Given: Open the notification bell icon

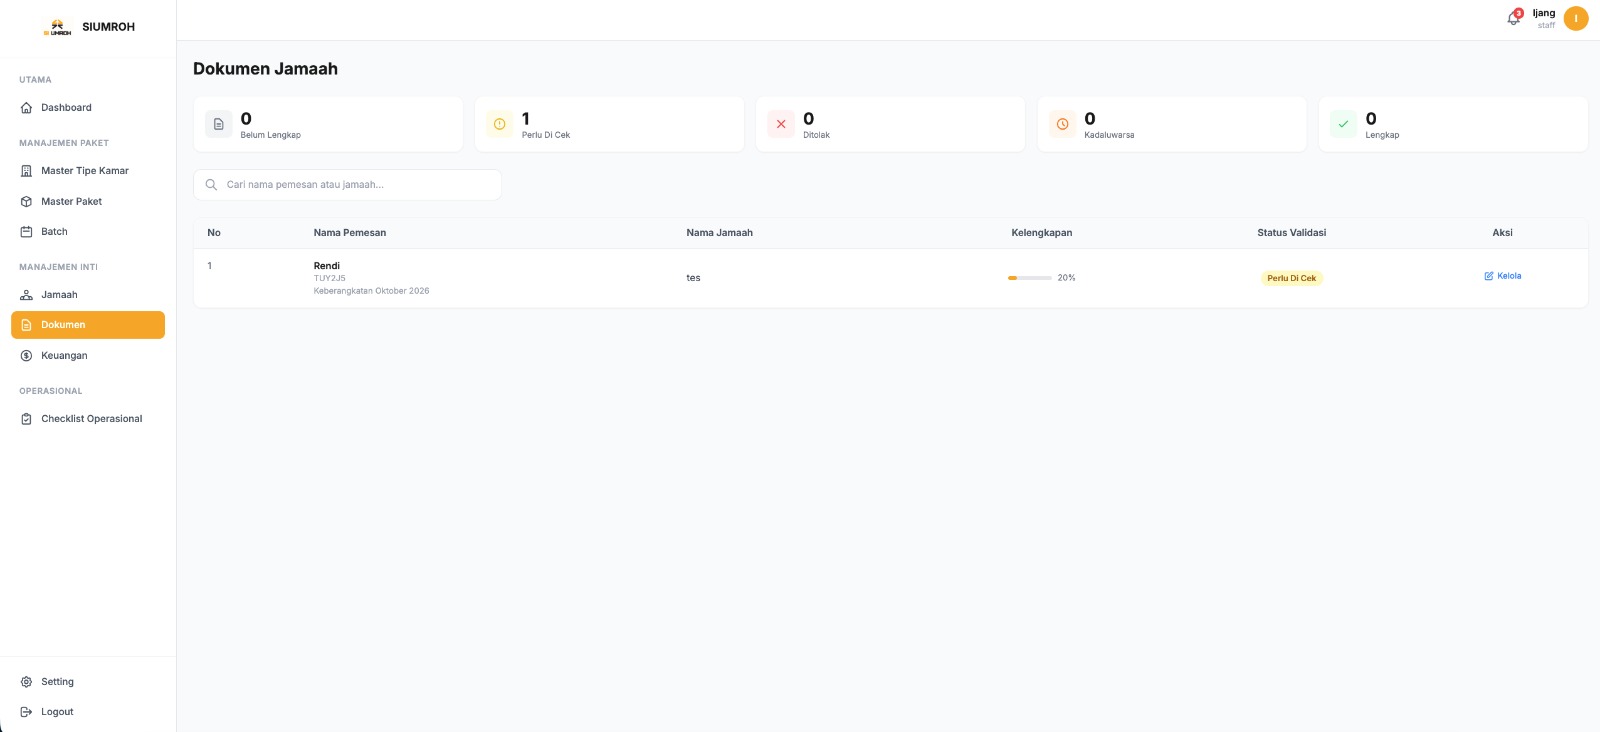Looking at the screenshot, I should [x=1514, y=18].
